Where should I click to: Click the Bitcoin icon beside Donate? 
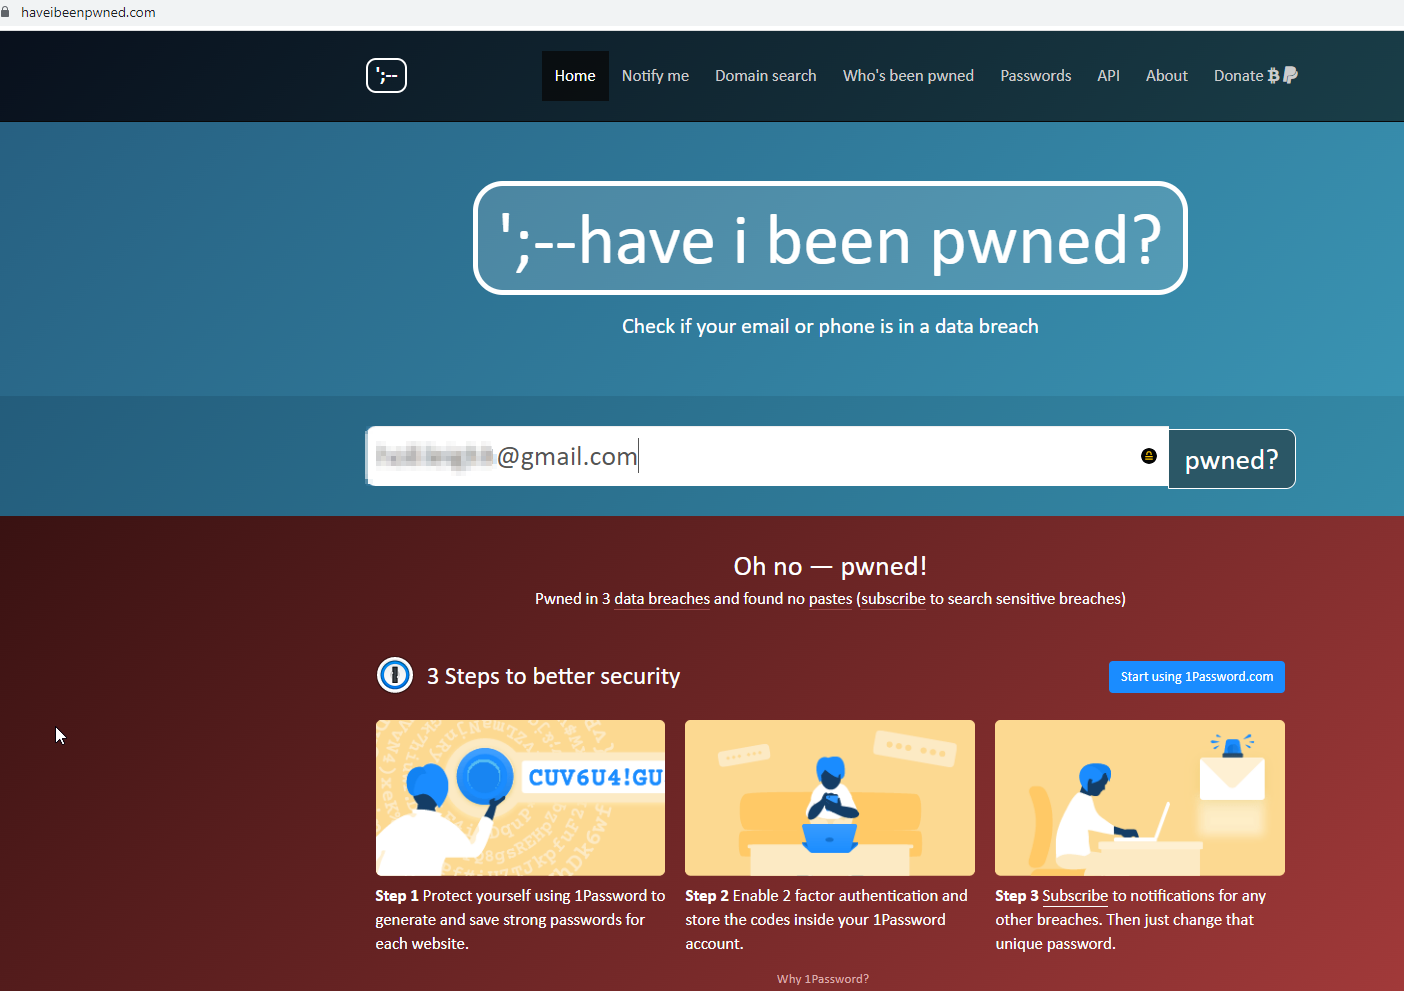point(1273,75)
